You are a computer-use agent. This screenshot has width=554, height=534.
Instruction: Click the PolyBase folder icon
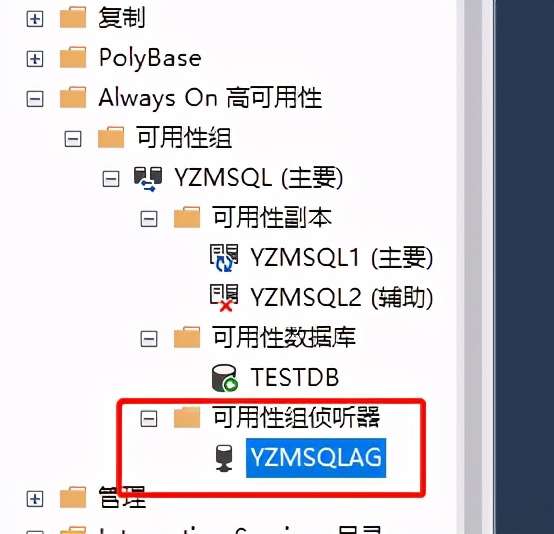(x=73, y=57)
